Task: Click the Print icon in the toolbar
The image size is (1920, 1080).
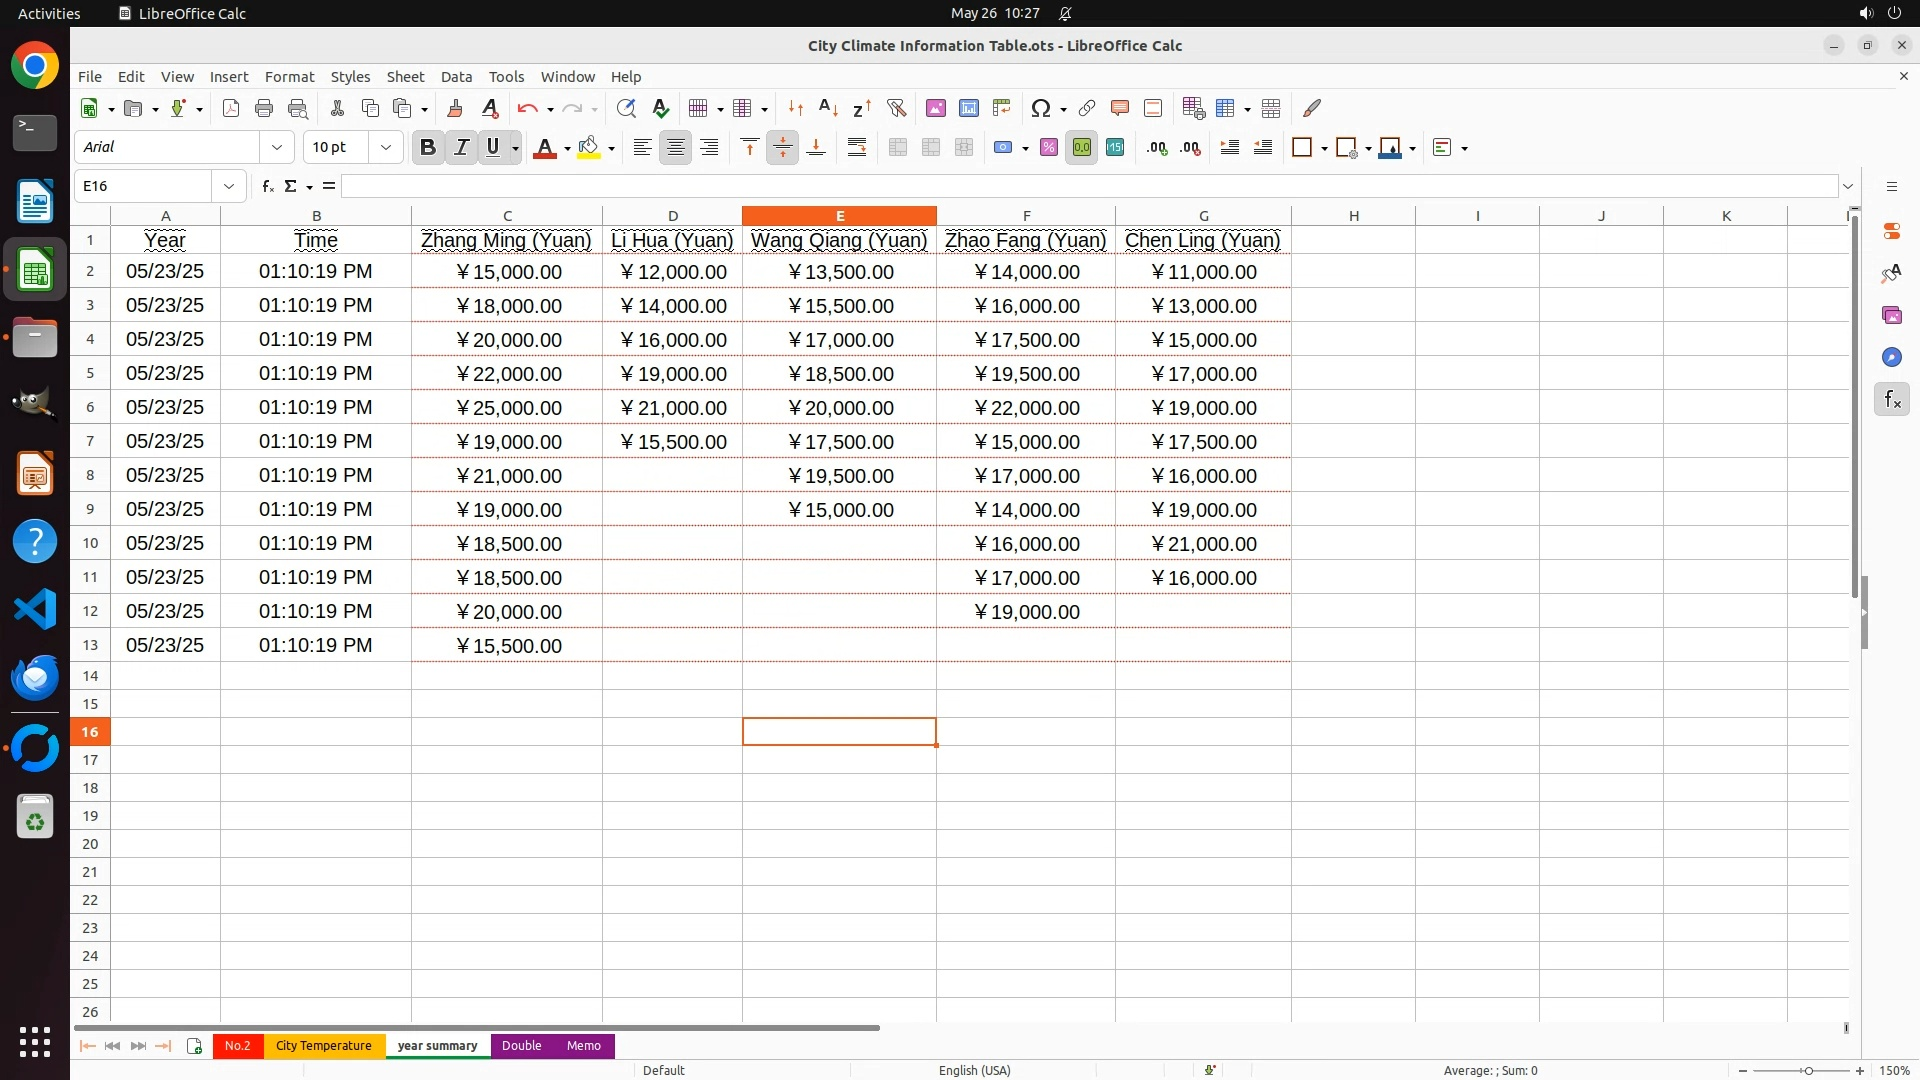Action: click(264, 108)
